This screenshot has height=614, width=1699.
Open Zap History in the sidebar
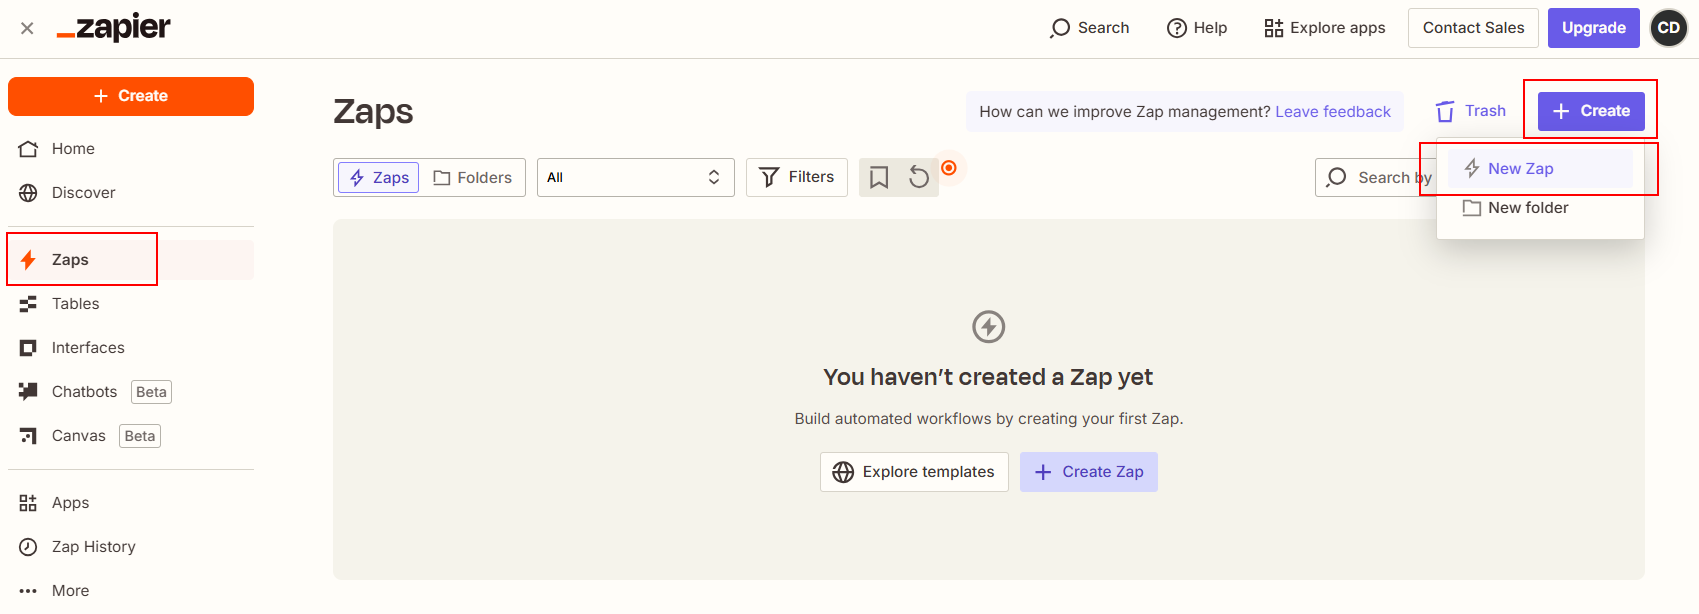(131, 547)
